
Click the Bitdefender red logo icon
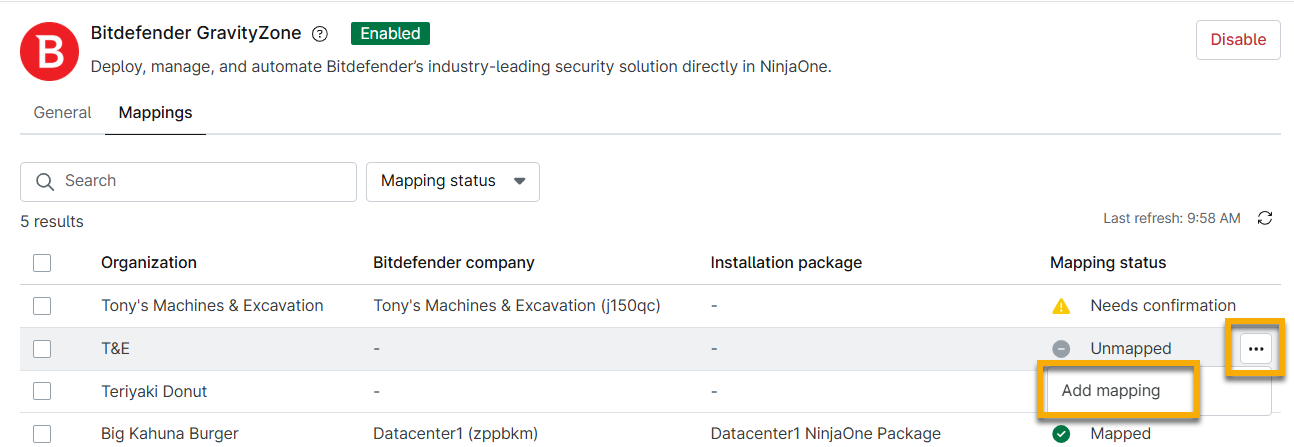(50, 52)
